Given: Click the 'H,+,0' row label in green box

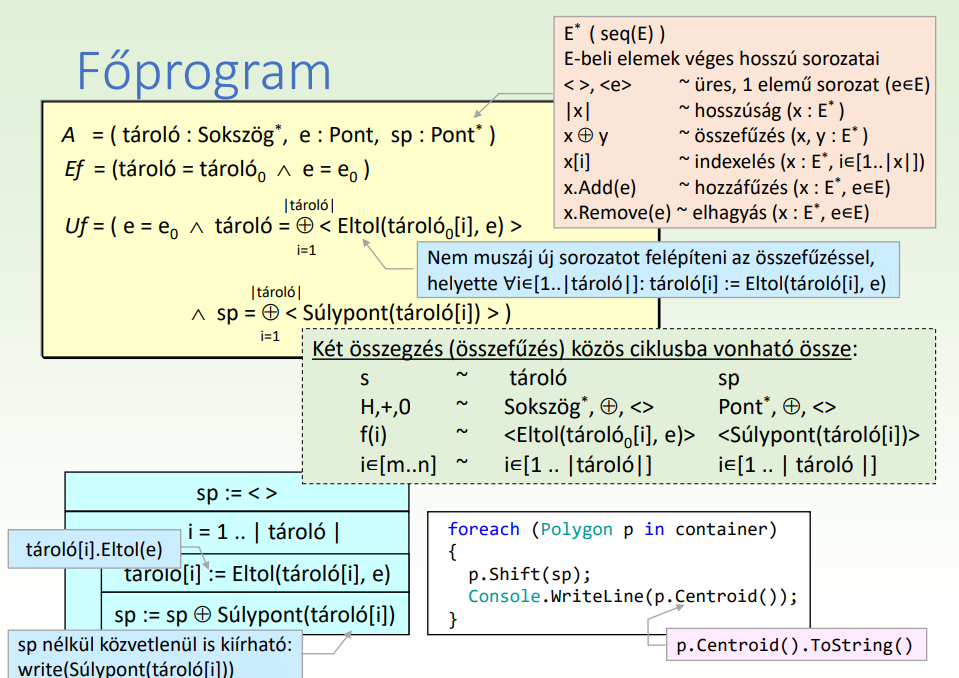Looking at the screenshot, I should pyautogui.click(x=385, y=407).
